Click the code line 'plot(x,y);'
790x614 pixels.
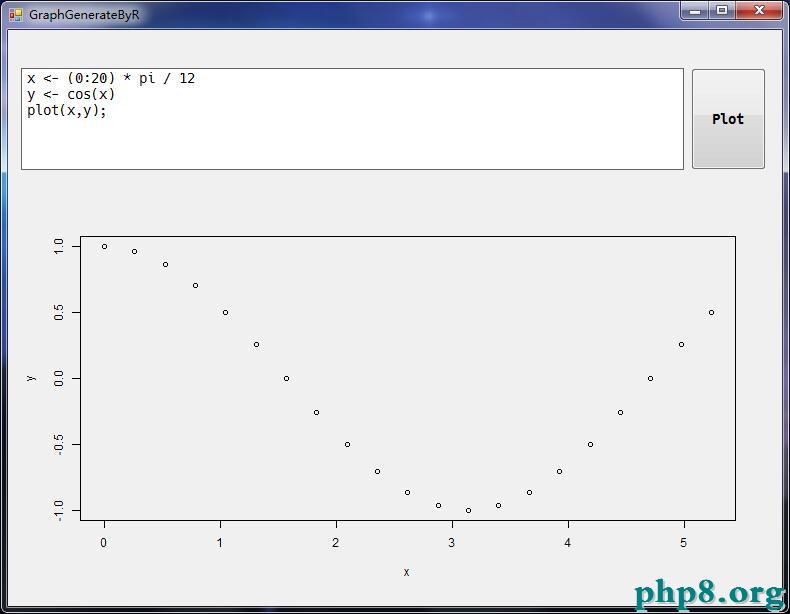67,110
